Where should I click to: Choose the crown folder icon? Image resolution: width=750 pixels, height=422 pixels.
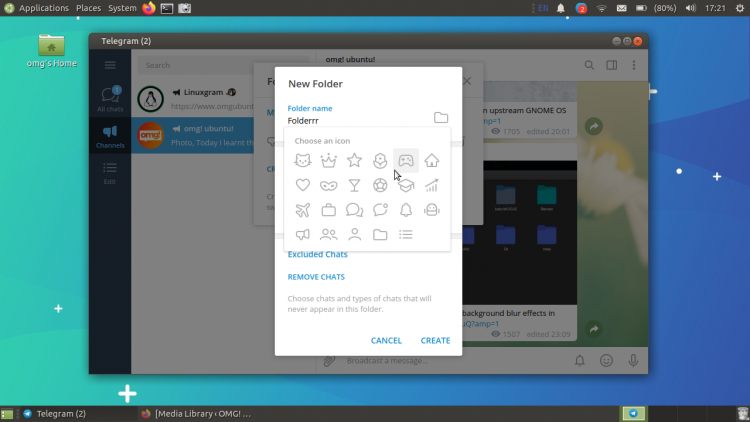point(329,160)
